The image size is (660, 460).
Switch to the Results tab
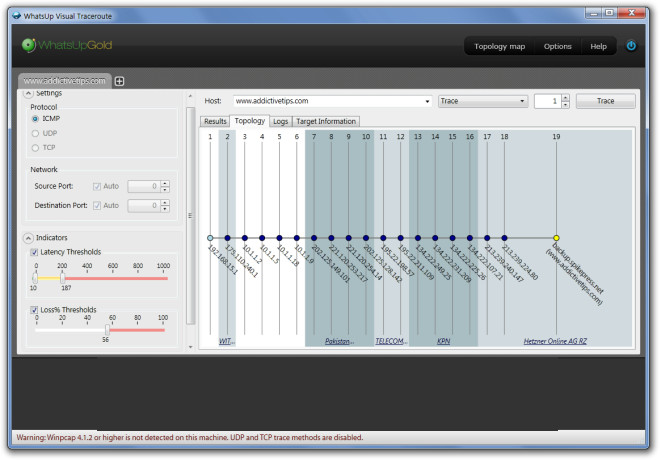coord(215,121)
